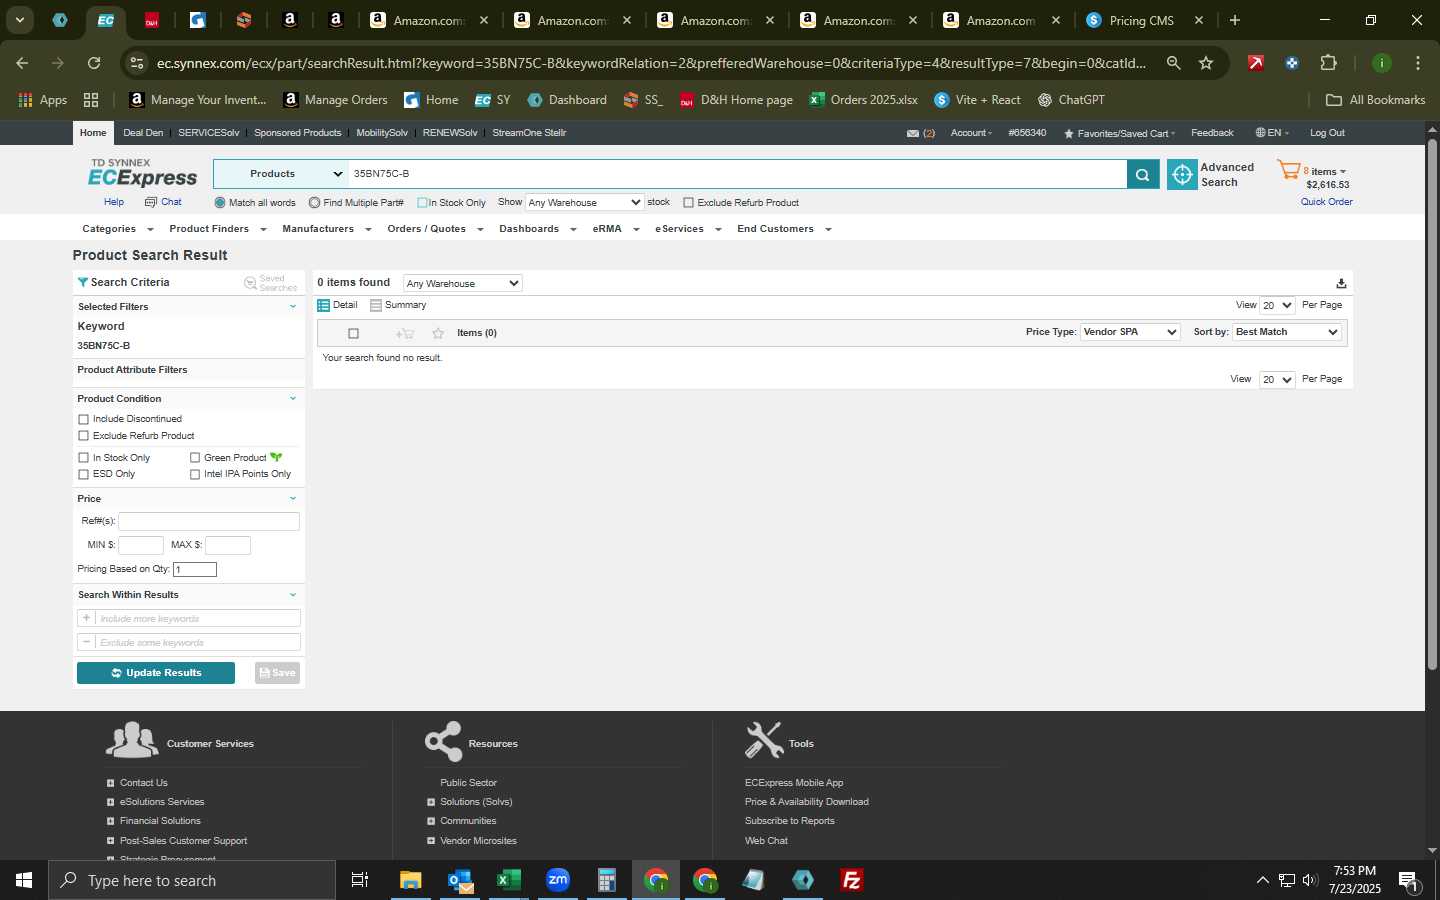
Task: Click the add-to-cart icon in Items header
Action: (x=404, y=333)
